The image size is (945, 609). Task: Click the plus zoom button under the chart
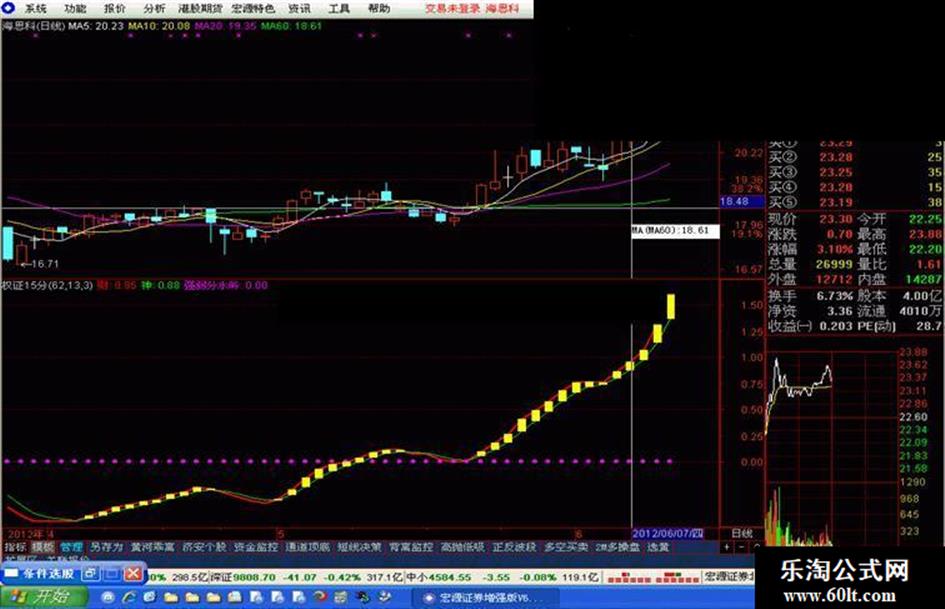727,547
